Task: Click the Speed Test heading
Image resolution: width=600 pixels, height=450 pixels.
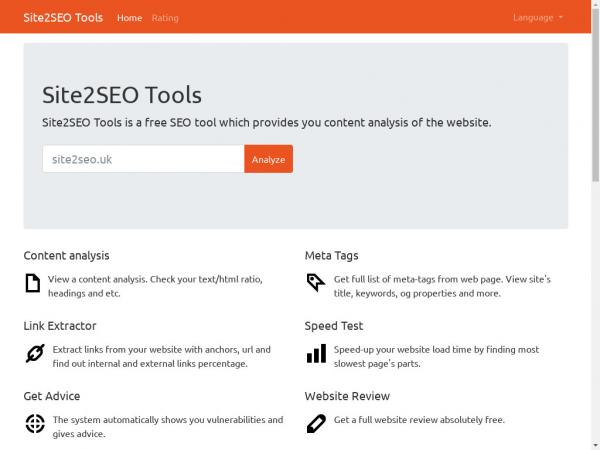Action: tap(334, 326)
